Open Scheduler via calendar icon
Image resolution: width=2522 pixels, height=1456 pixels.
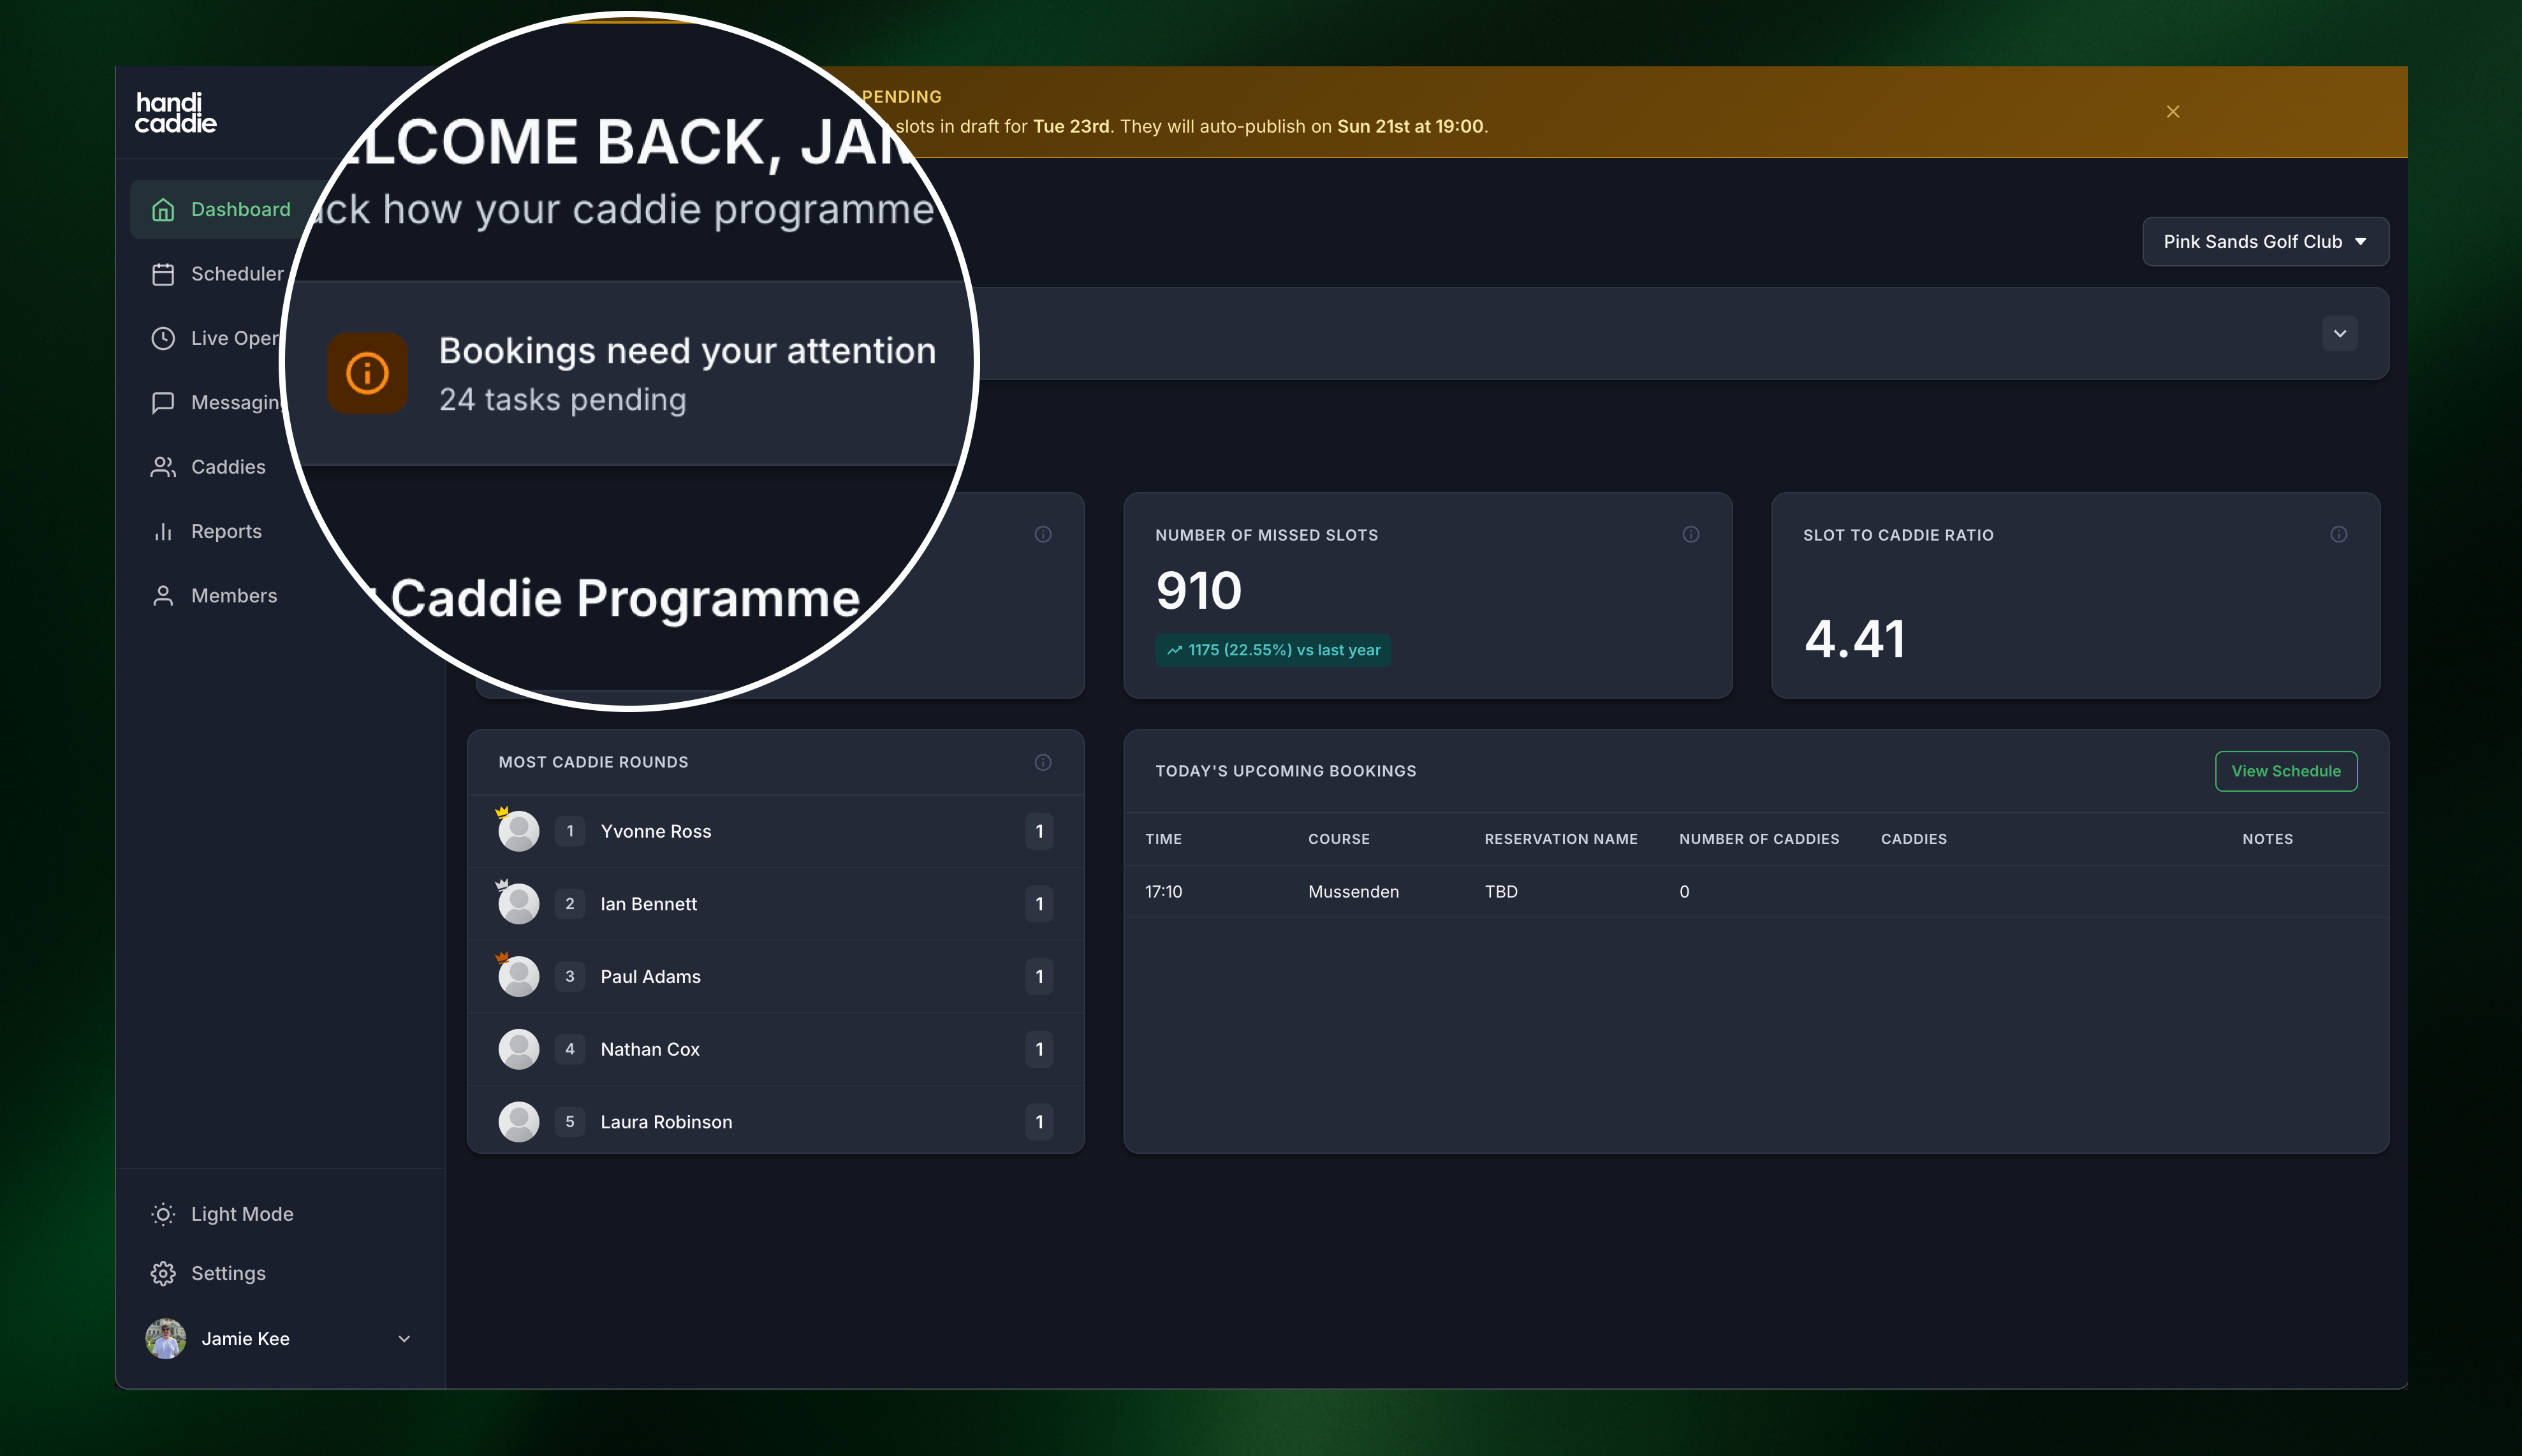tap(163, 274)
